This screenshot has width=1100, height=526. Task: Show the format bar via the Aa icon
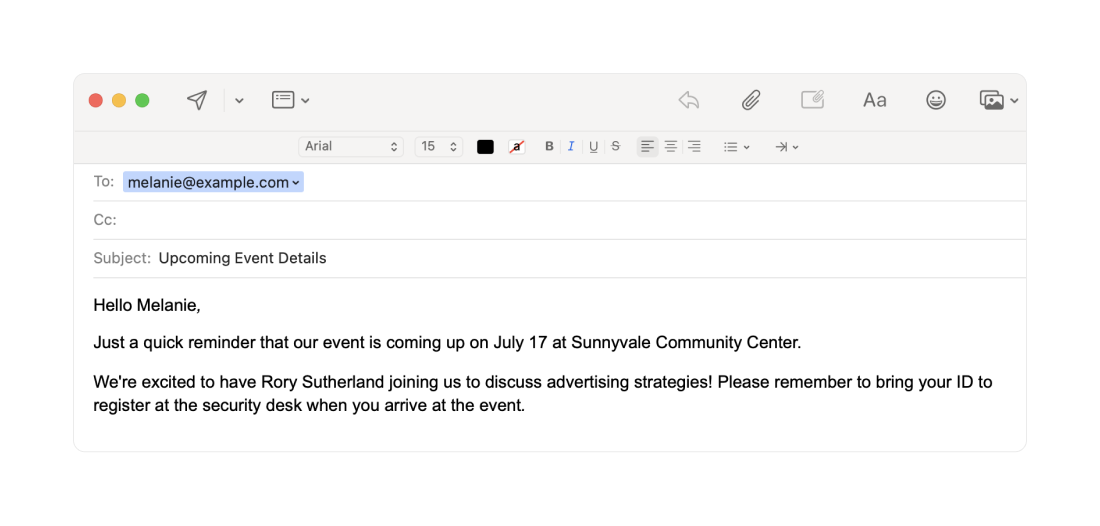click(874, 100)
